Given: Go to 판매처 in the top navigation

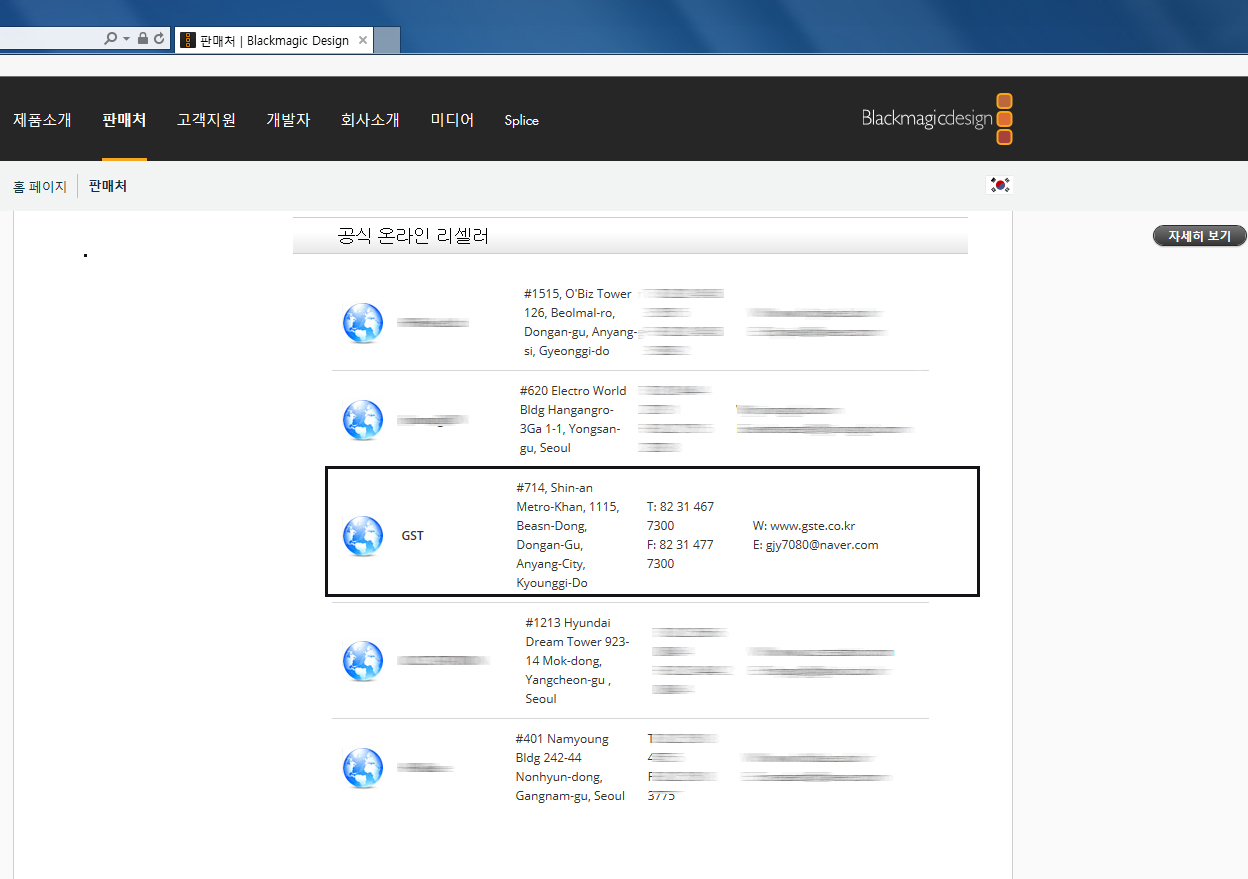Looking at the screenshot, I should pyautogui.click(x=124, y=120).
